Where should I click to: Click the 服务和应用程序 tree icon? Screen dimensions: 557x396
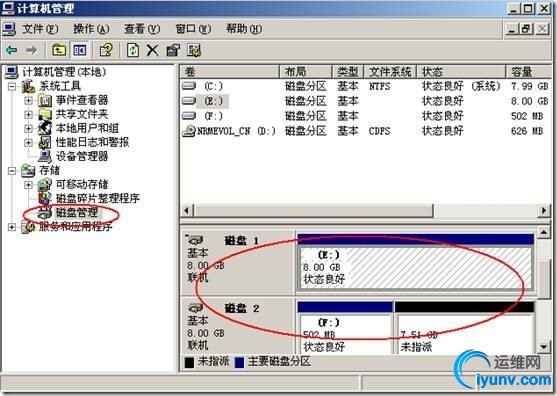[28, 227]
